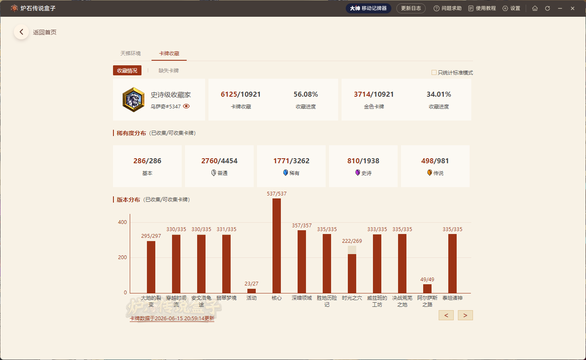Click the 810/1938 epic count
The image size is (586, 360).
coord(363,161)
